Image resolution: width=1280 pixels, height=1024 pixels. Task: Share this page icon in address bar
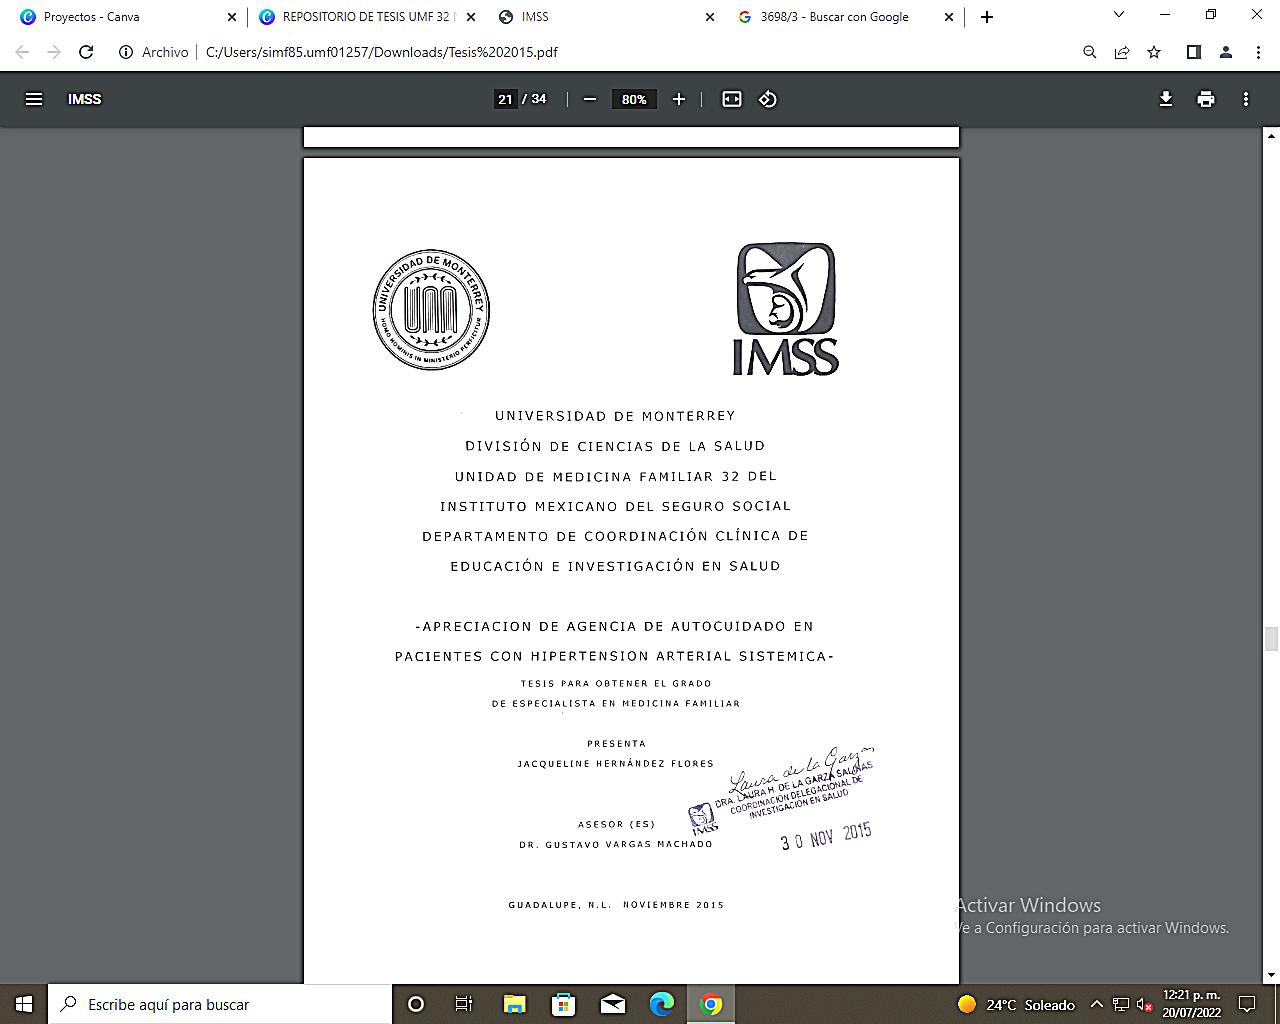(x=1122, y=52)
